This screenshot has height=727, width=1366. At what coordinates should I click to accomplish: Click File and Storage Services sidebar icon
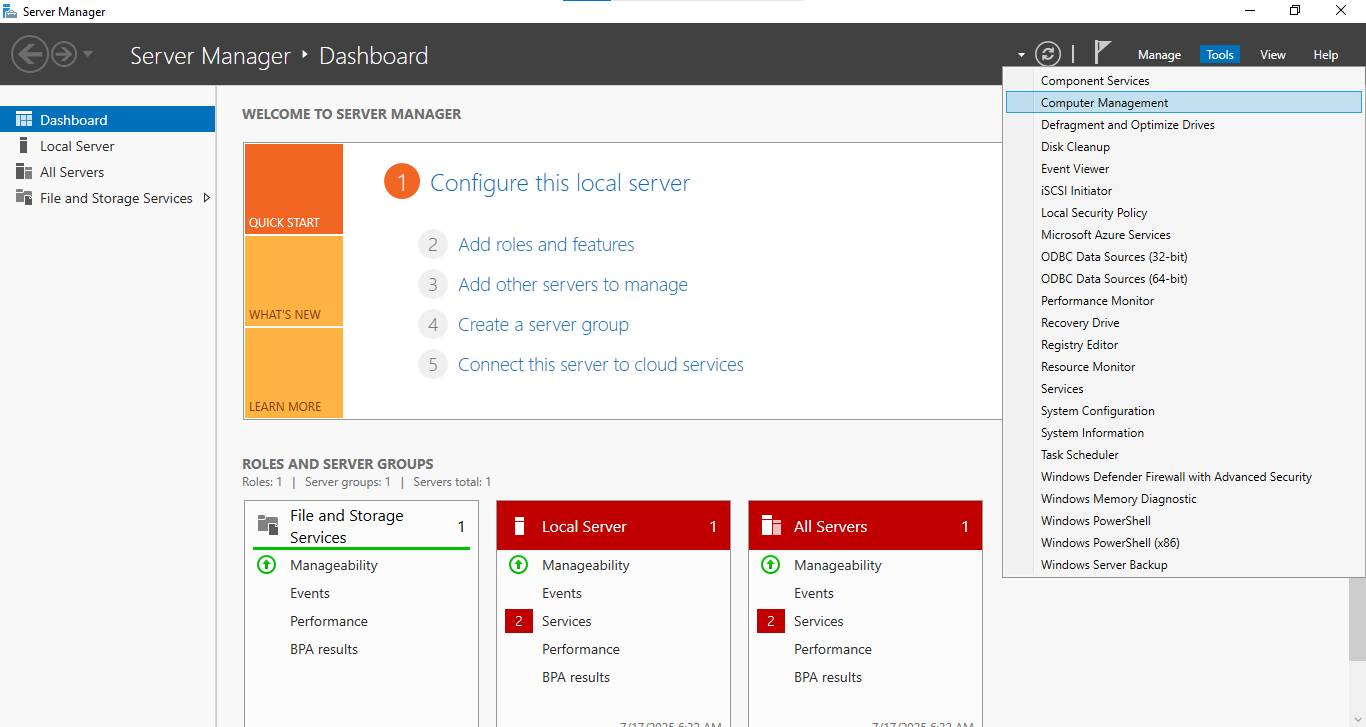click(x=24, y=197)
